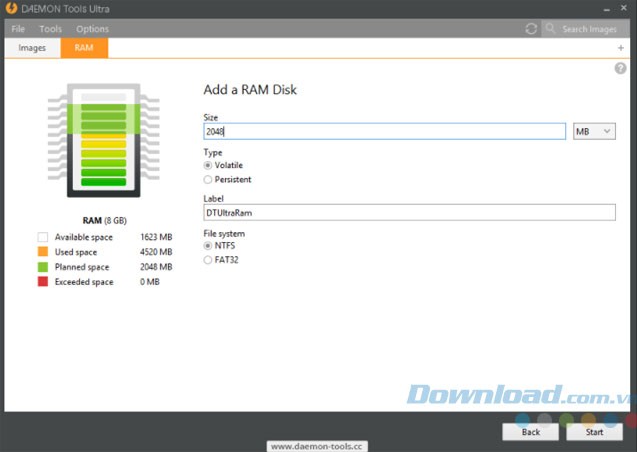
Task: Switch to the Images tab
Action: click(x=32, y=48)
